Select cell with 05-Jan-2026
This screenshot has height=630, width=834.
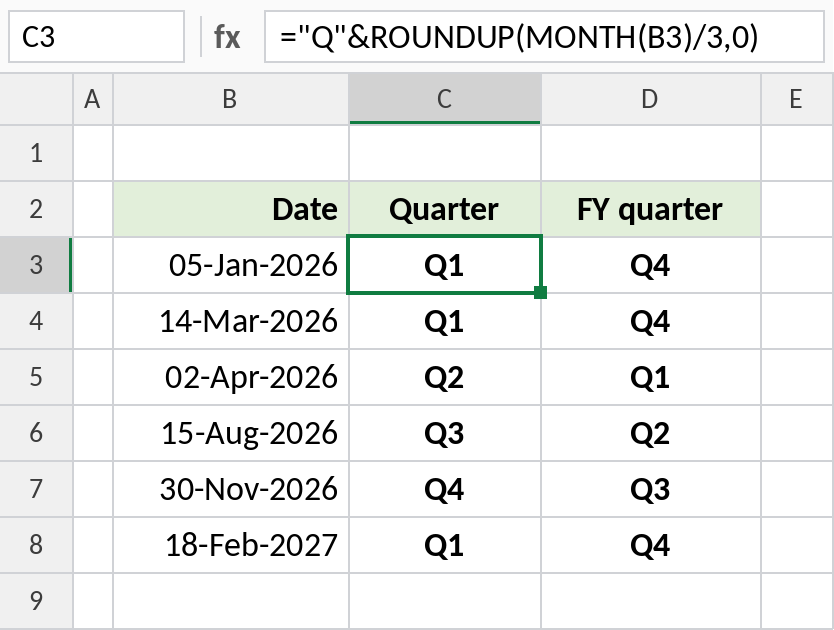(231, 265)
